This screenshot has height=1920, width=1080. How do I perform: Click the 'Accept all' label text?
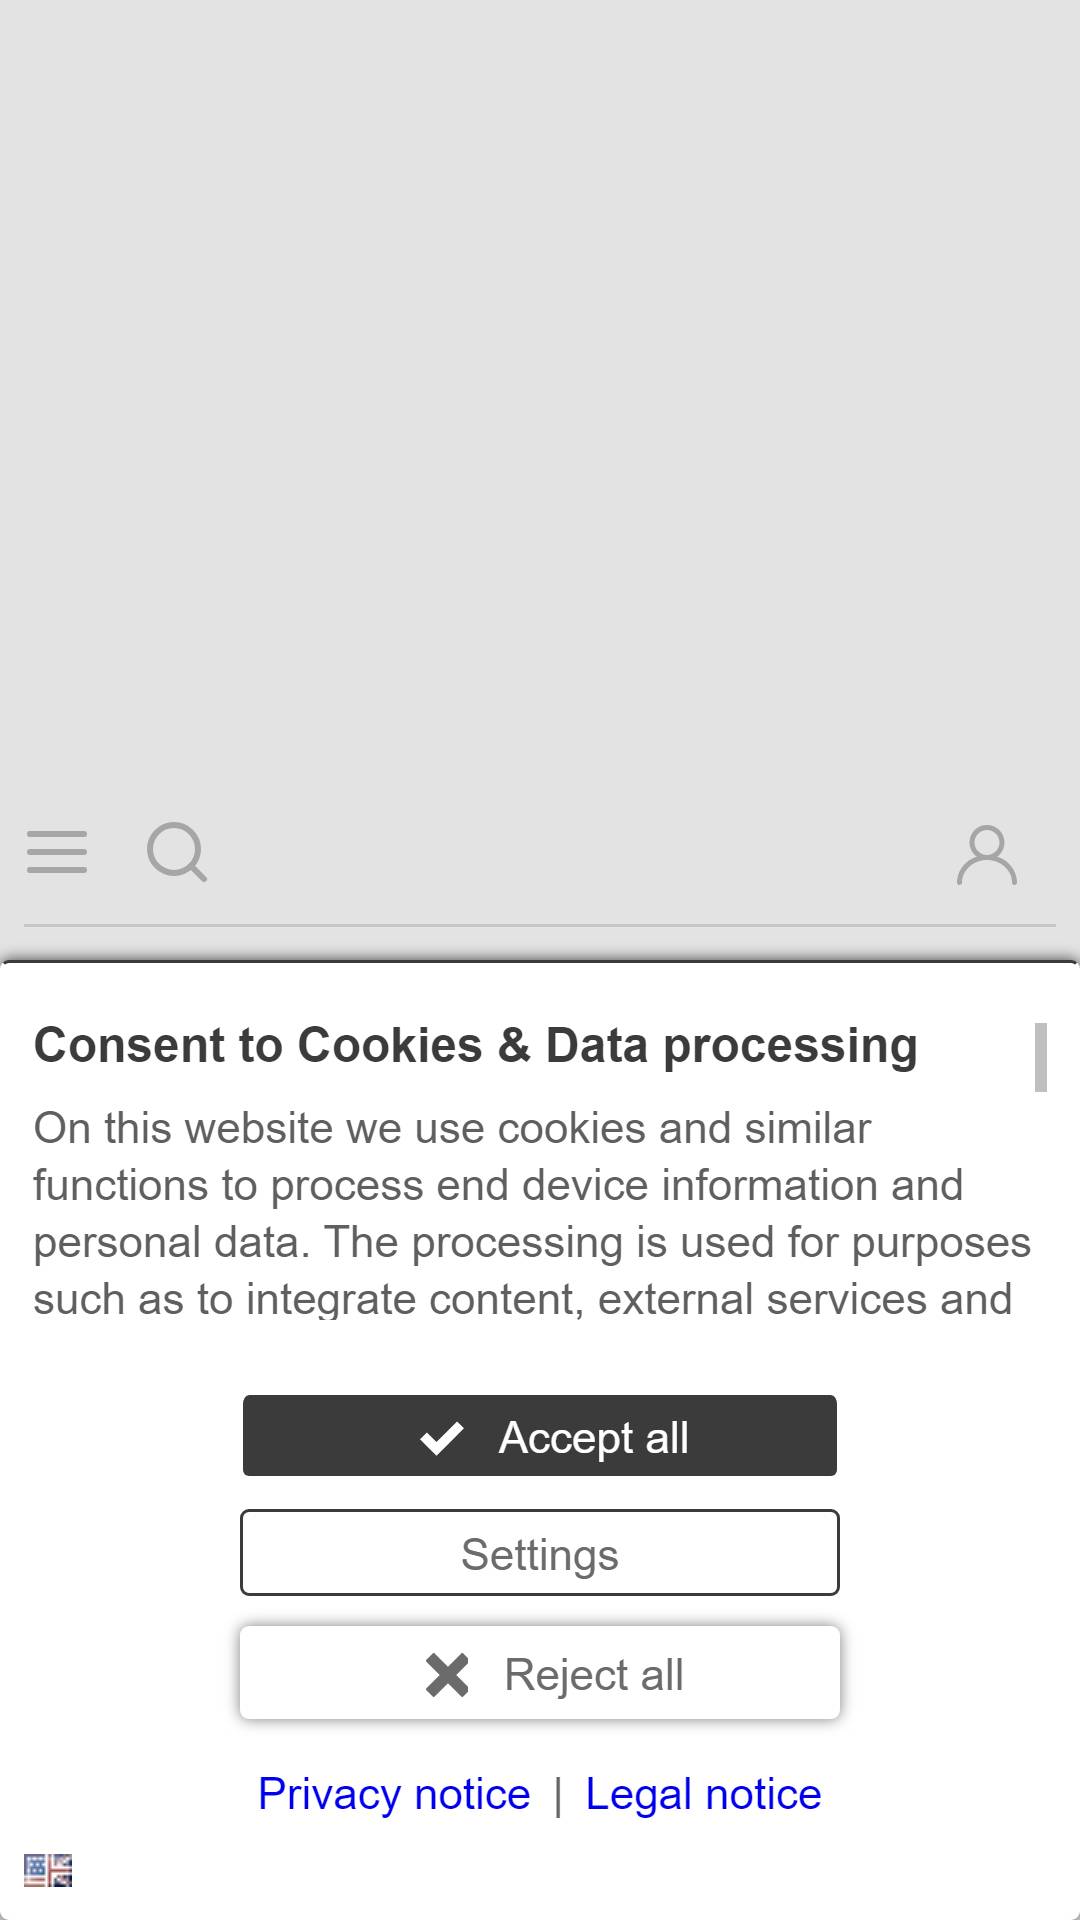(594, 1438)
